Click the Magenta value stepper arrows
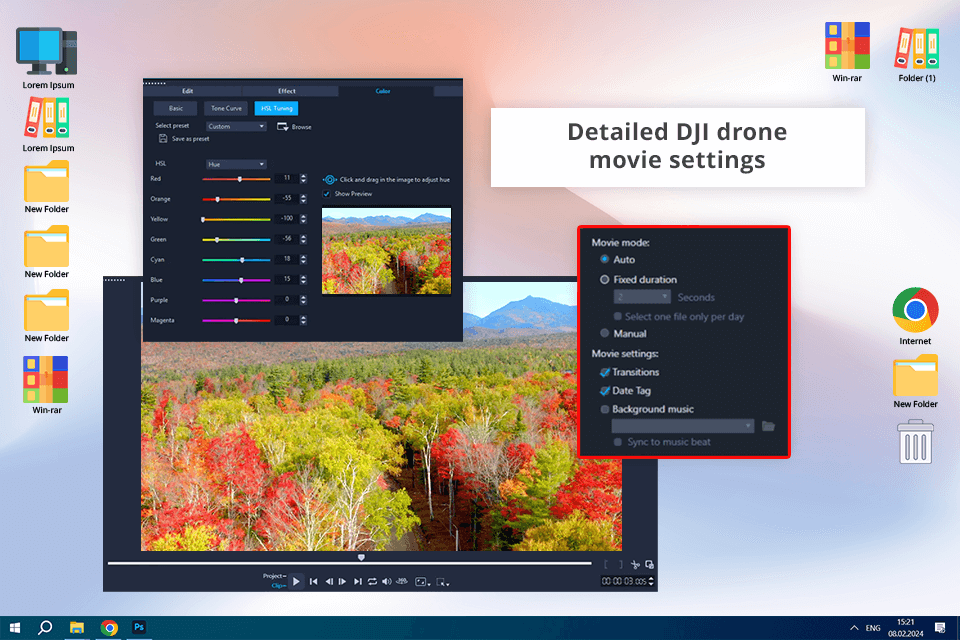Image resolution: width=960 pixels, height=640 pixels. (x=303, y=320)
